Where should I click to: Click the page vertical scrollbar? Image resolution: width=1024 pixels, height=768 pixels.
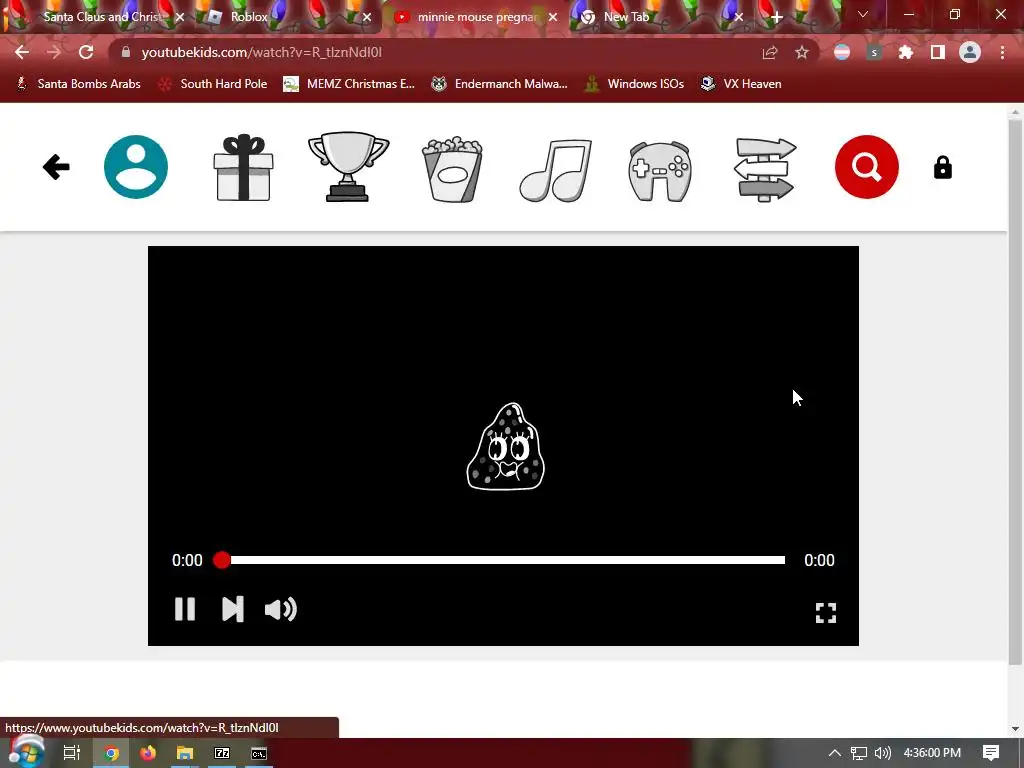pos(1015,392)
